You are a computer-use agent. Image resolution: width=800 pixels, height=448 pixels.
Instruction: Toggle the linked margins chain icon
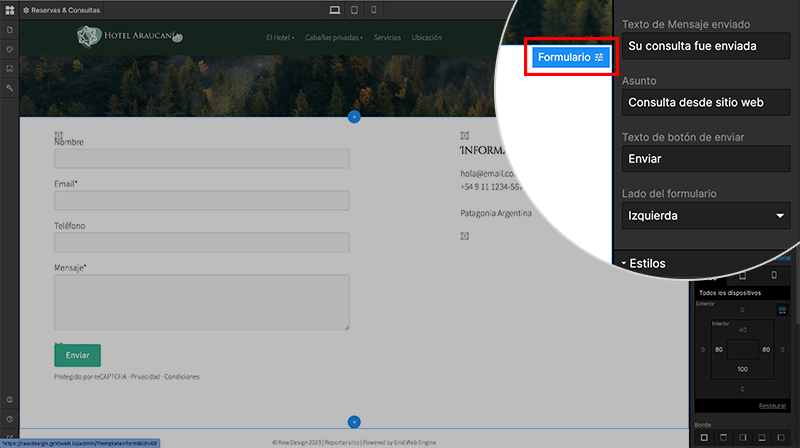[782, 310]
